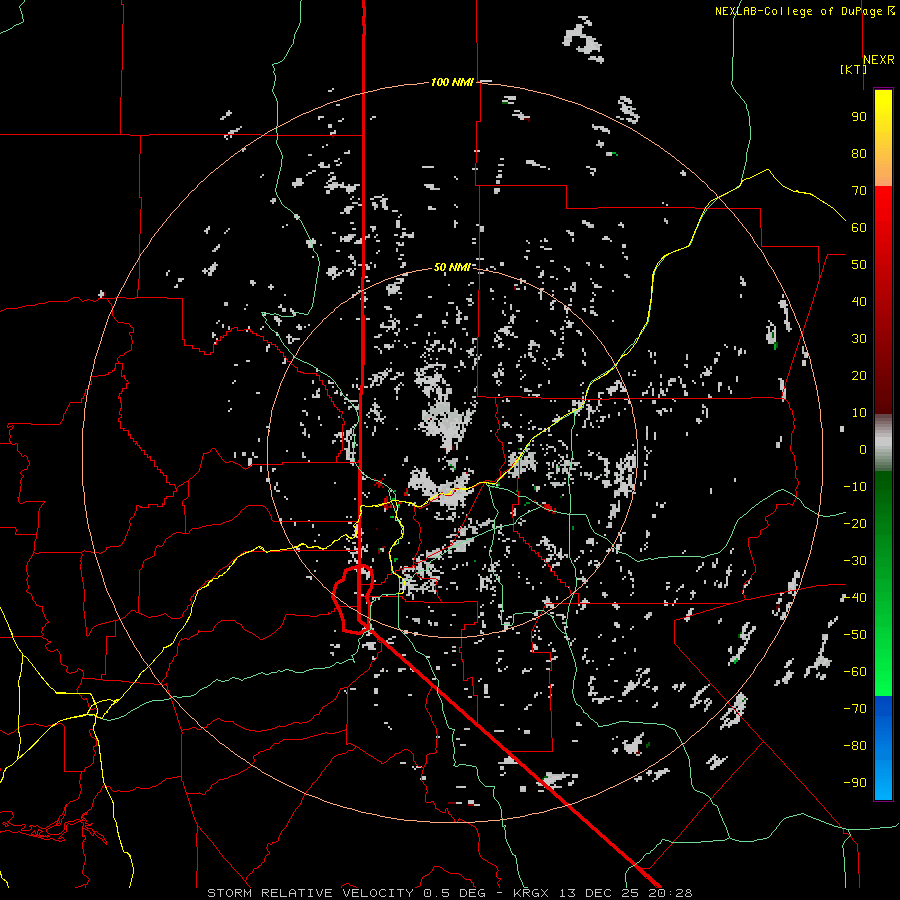Click the 13 DEC 25 20:28 timestamp

tap(625, 893)
